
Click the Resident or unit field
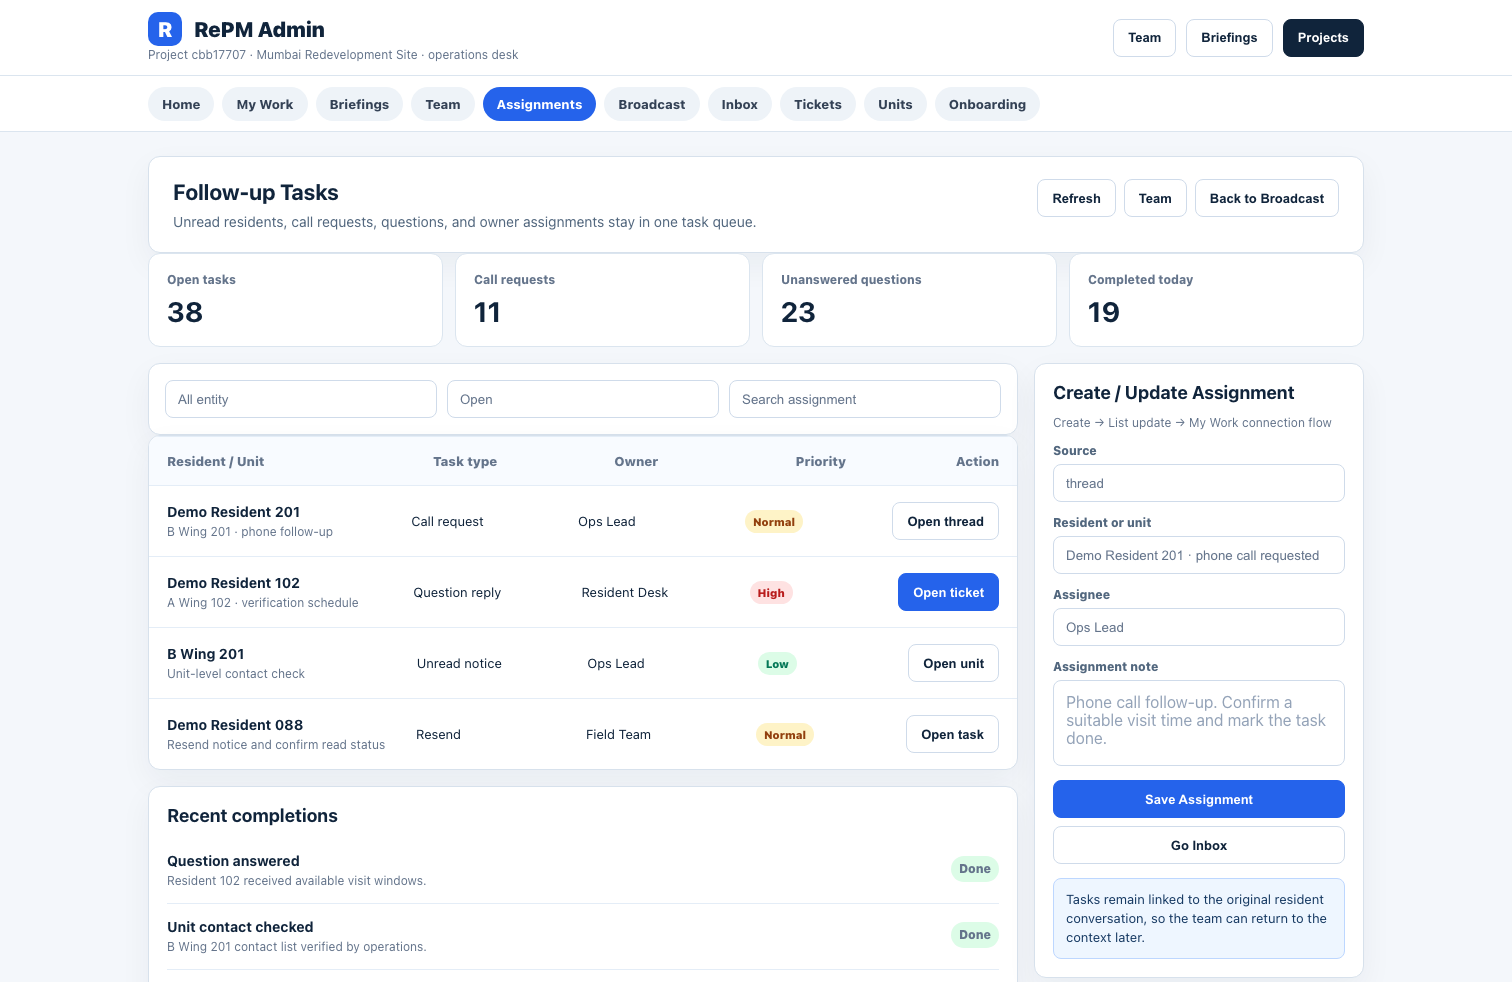pos(1199,555)
